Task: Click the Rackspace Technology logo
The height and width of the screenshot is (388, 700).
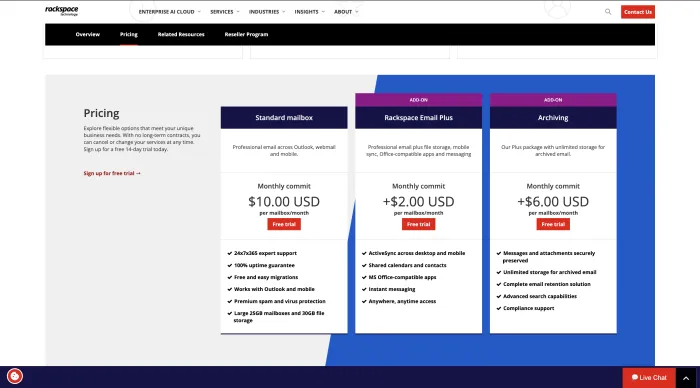Action: [62, 11]
